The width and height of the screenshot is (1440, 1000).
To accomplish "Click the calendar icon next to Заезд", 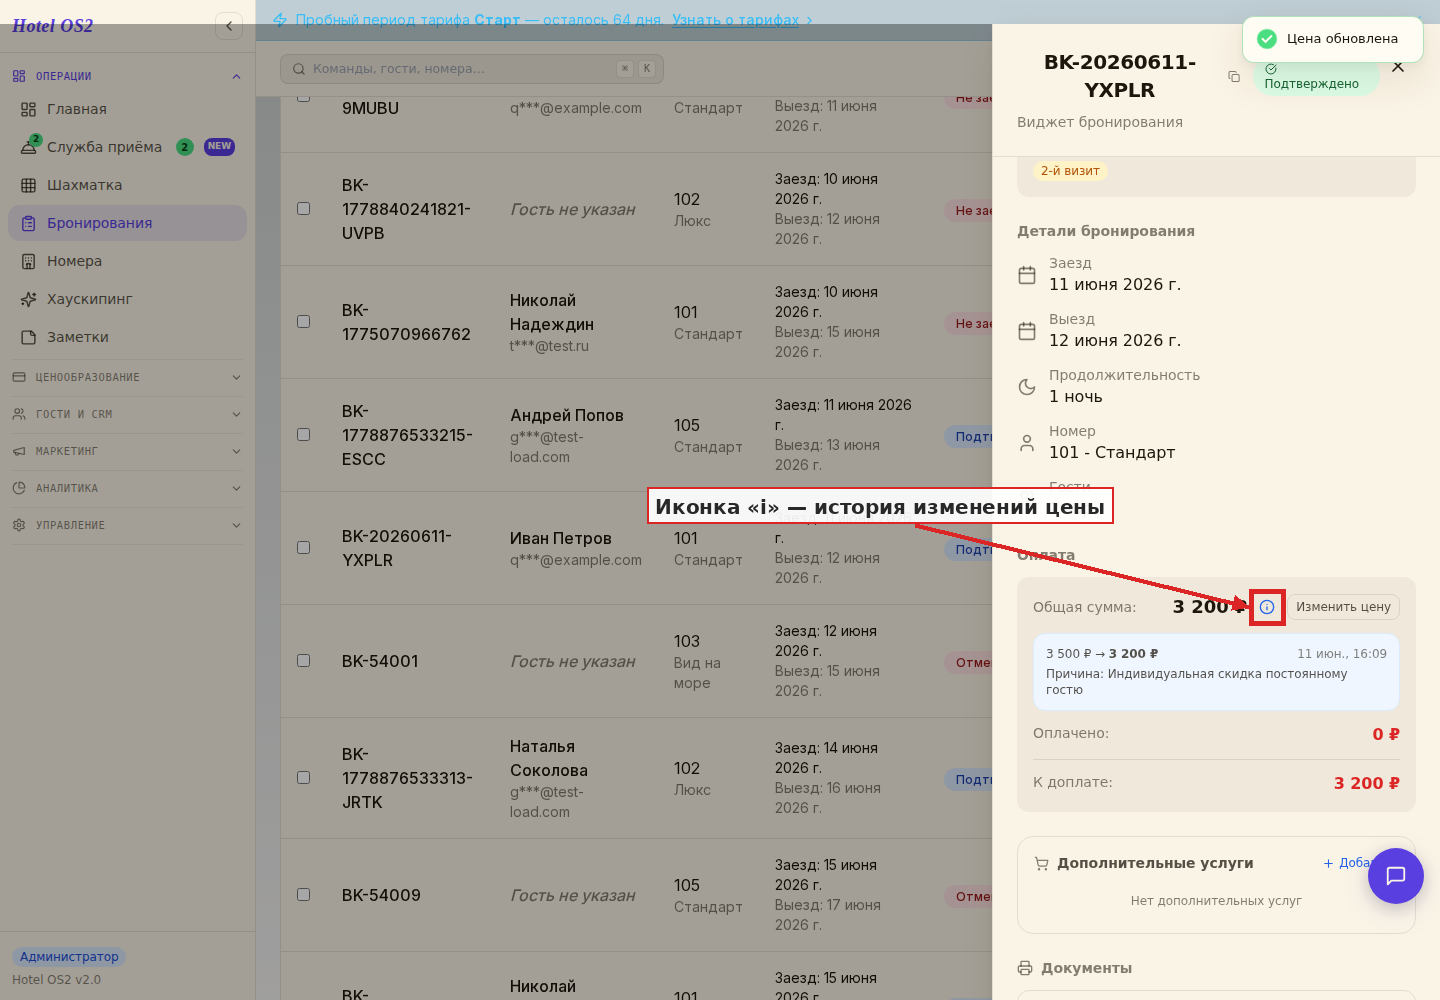I will (x=1027, y=275).
